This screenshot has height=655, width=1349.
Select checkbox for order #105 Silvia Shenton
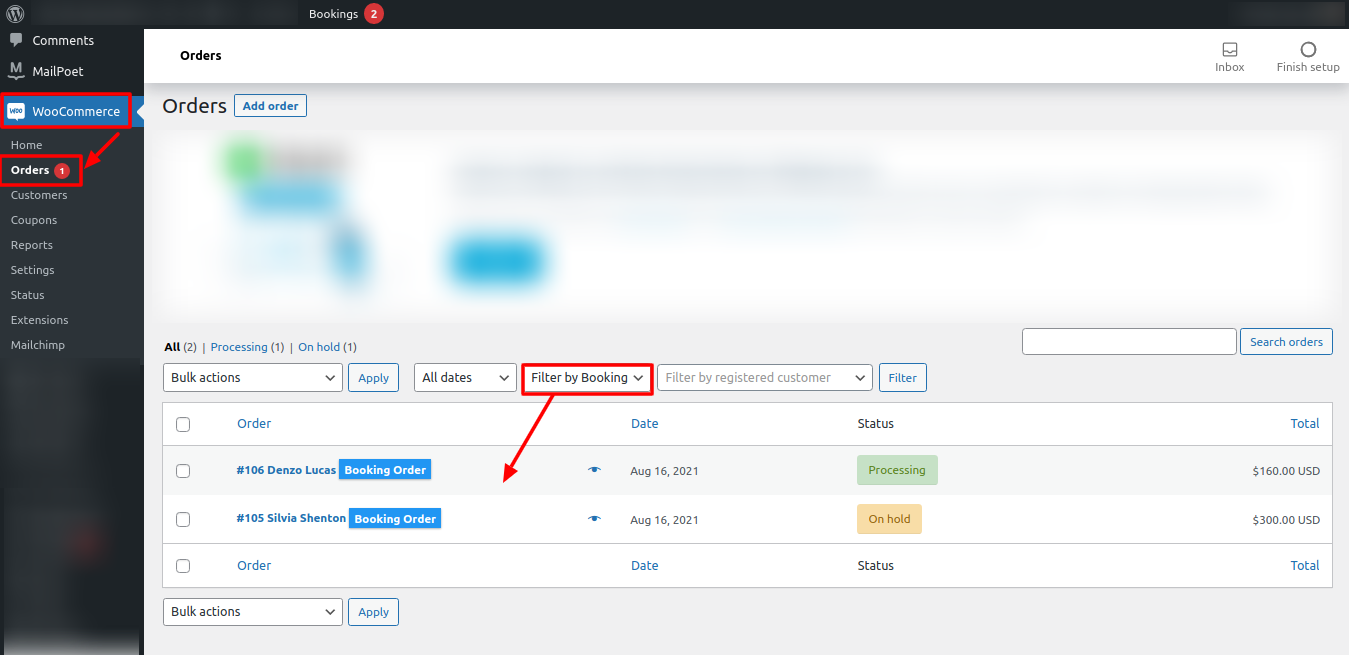(183, 520)
